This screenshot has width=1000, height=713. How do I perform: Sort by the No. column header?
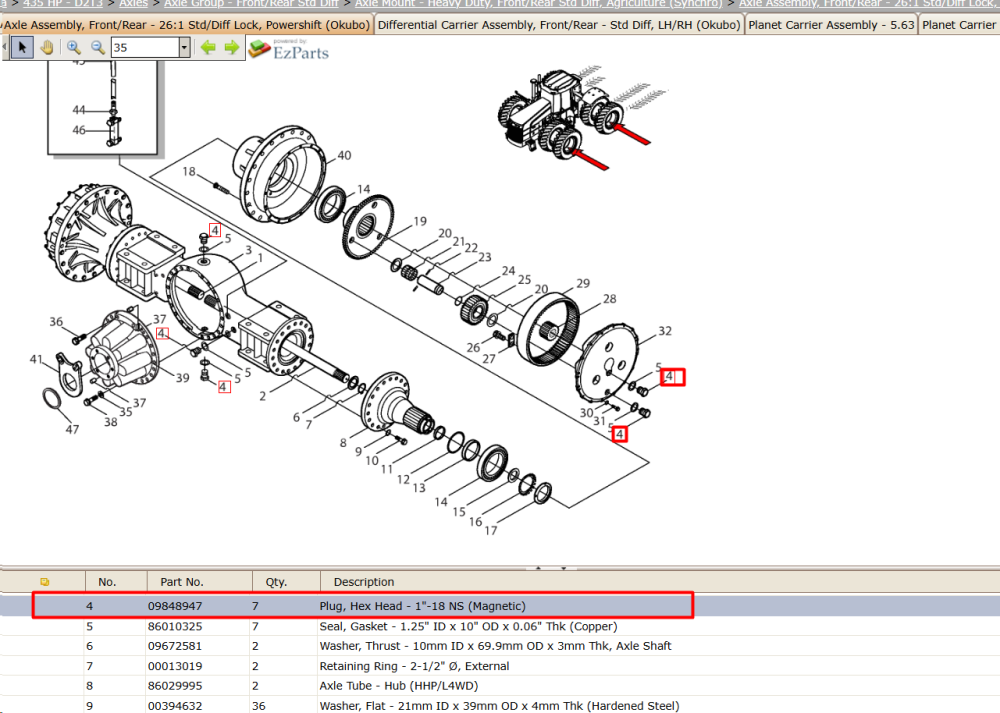(x=107, y=582)
